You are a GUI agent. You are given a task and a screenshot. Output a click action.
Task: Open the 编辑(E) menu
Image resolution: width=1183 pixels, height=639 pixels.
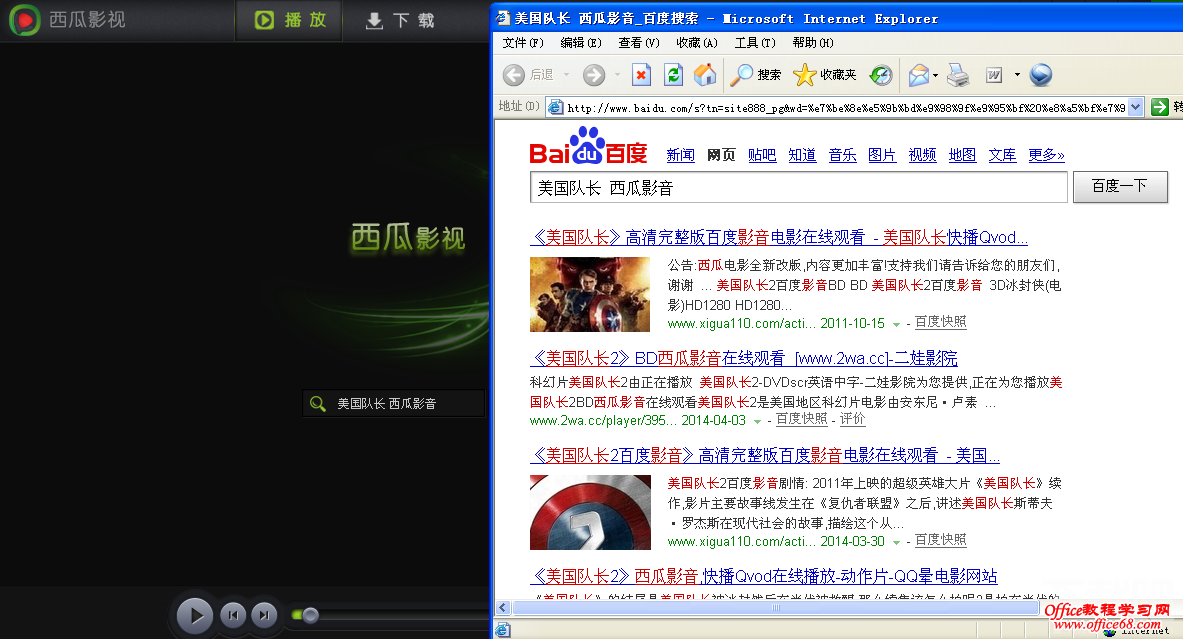pos(581,43)
